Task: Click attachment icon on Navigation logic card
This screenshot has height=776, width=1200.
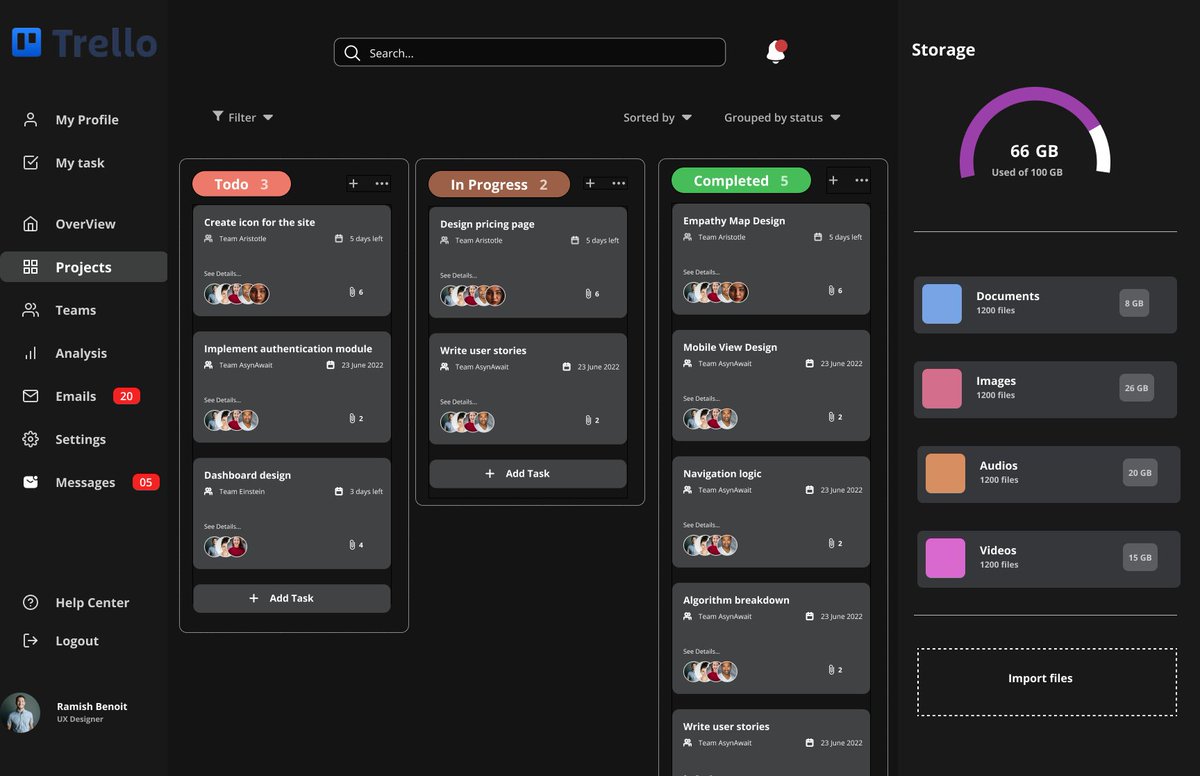Action: [x=831, y=543]
